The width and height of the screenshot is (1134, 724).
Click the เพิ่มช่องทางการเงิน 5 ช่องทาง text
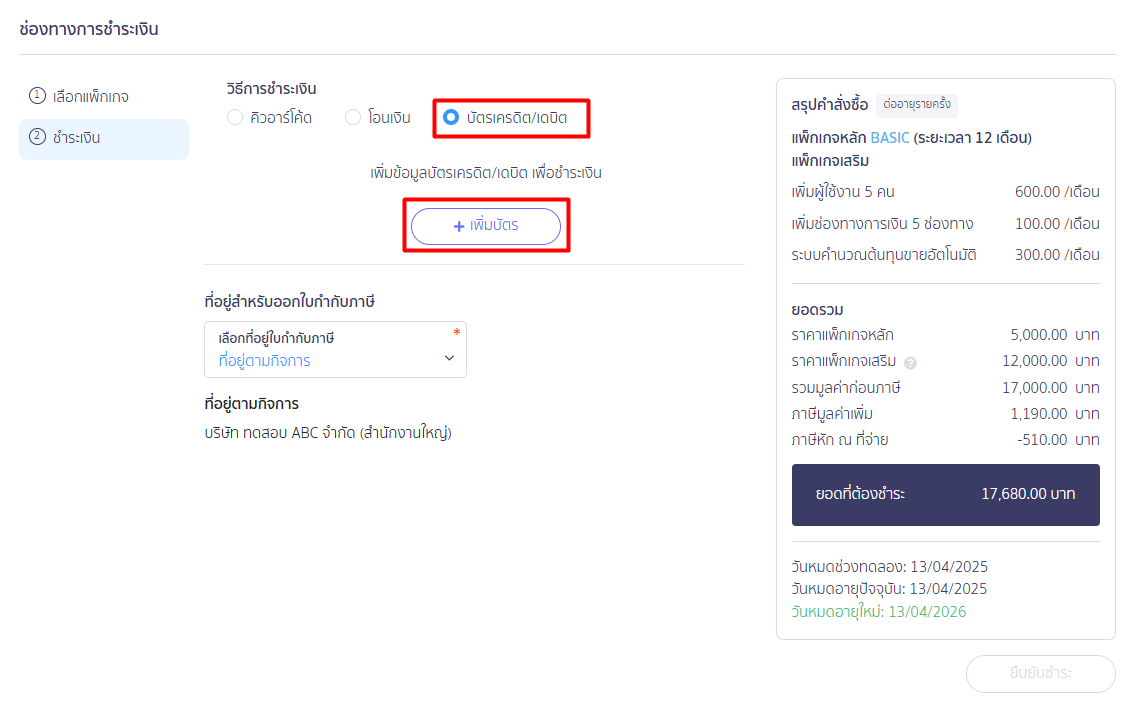(x=882, y=223)
